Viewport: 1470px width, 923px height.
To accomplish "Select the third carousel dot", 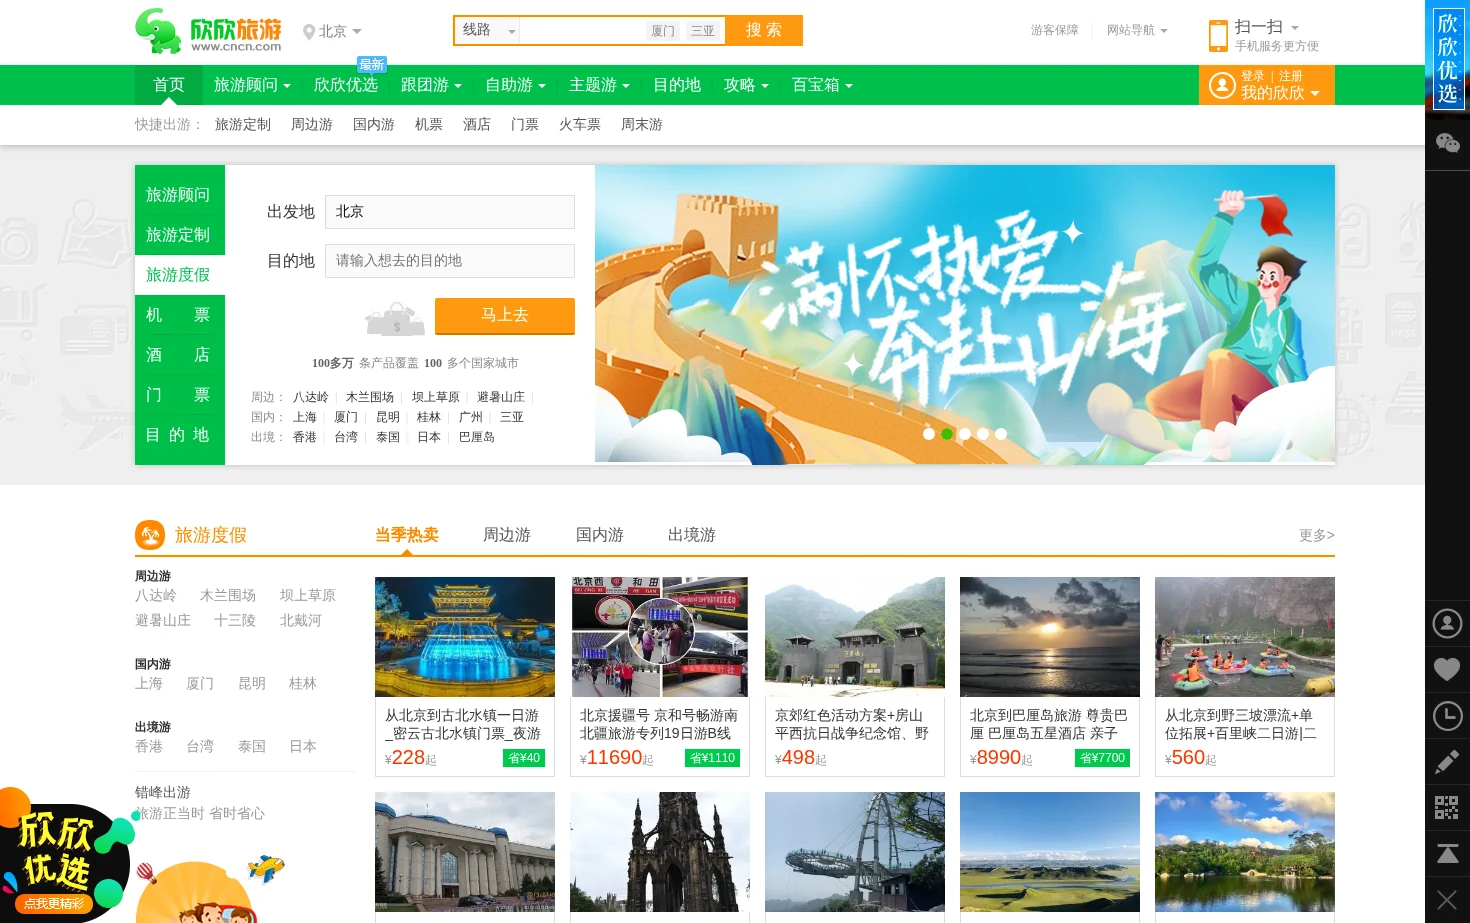I will click(x=965, y=434).
